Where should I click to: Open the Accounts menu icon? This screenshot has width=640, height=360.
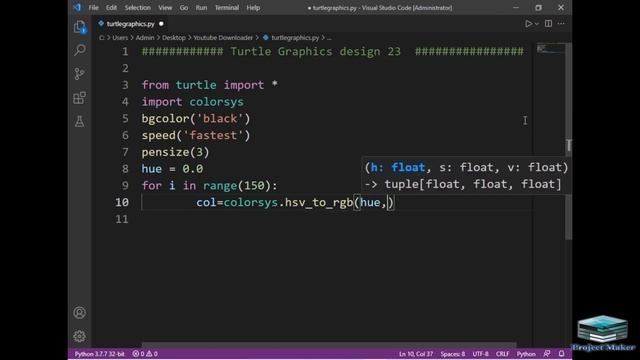pos(80,313)
